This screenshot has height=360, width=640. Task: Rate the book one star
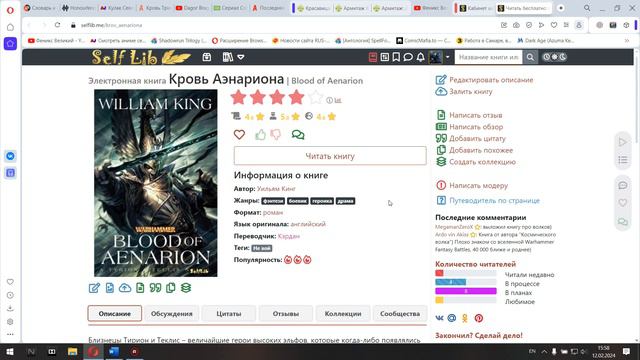[x=238, y=98]
